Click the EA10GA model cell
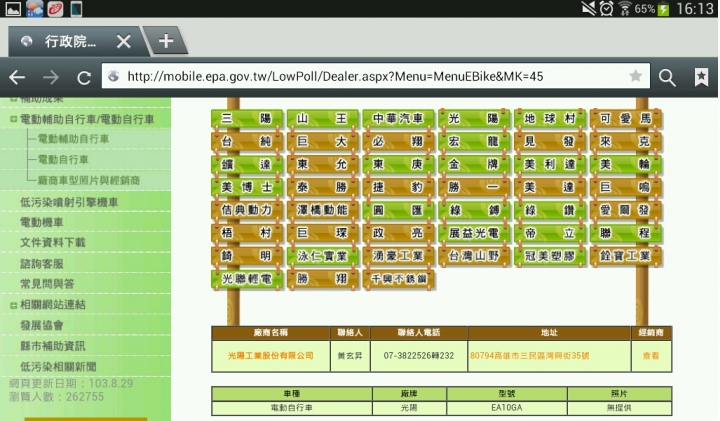The image size is (720, 421). (506, 407)
